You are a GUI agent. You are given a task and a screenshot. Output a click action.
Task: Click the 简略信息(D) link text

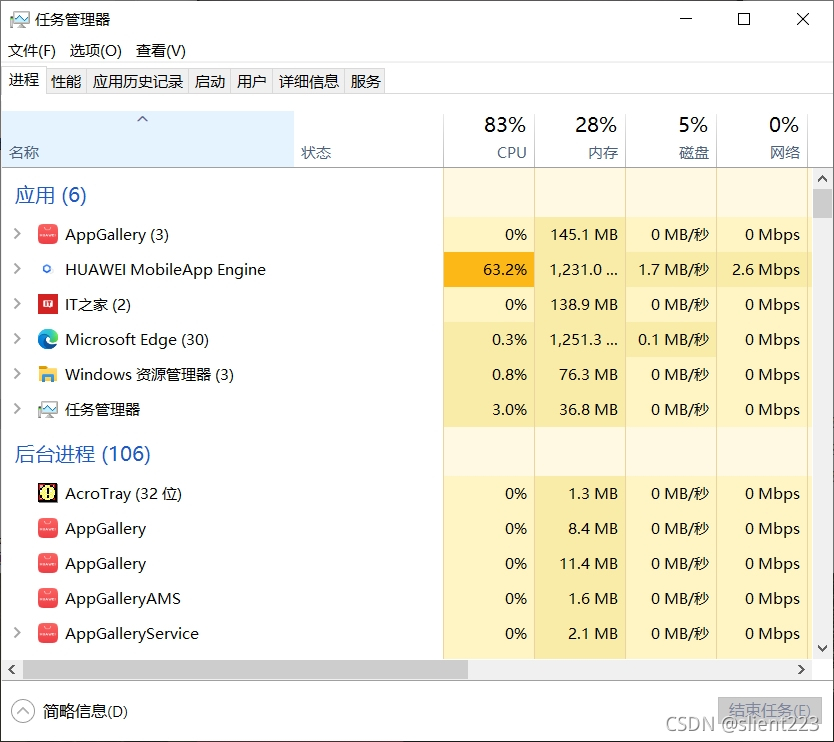[x=85, y=711]
